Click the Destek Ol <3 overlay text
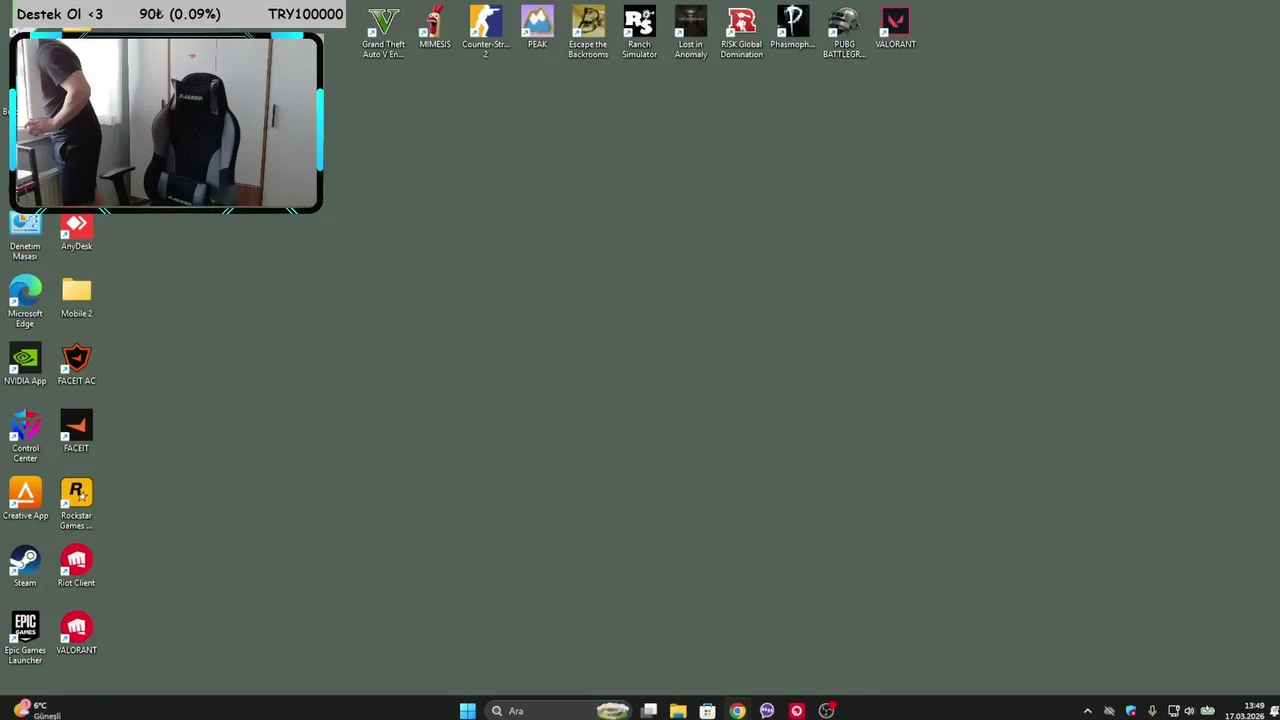 click(60, 14)
